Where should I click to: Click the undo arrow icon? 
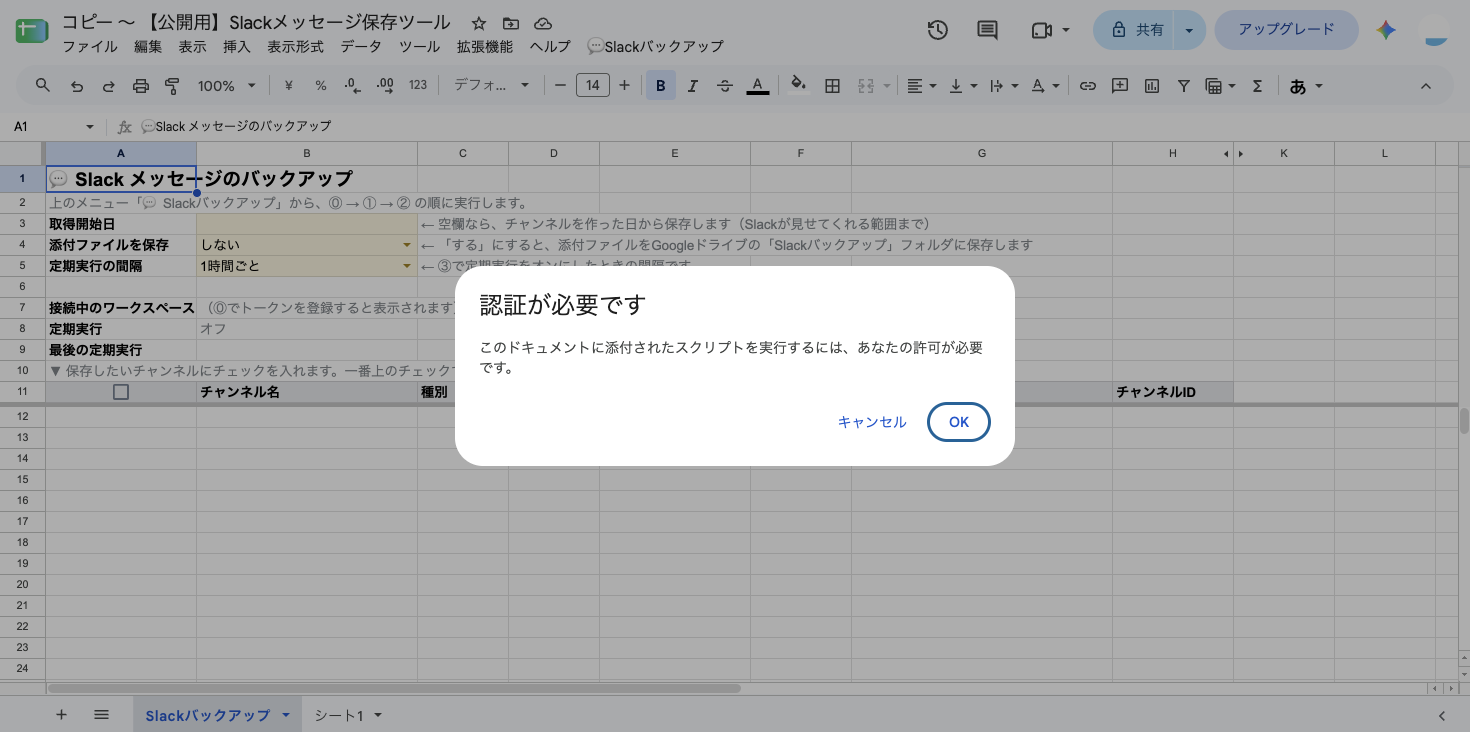tap(77, 86)
